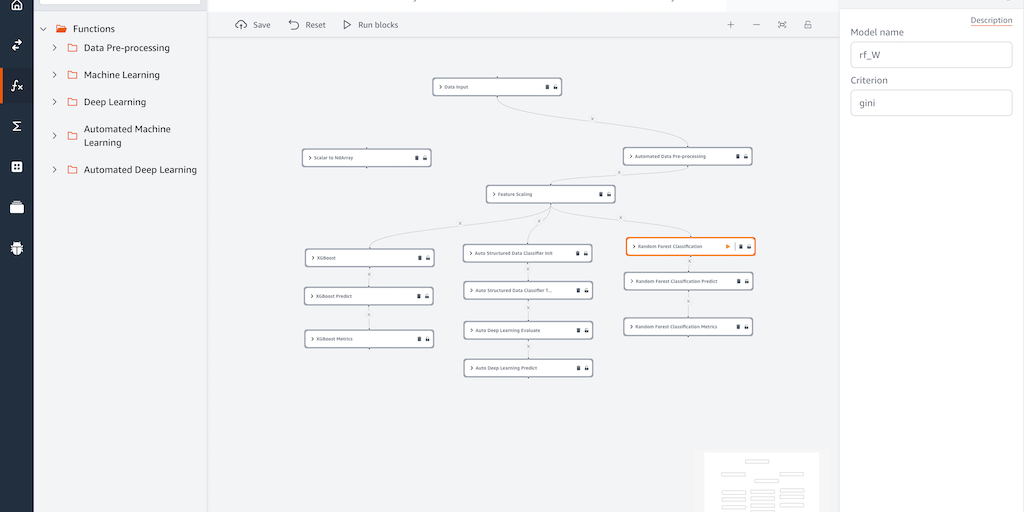Image resolution: width=1024 pixels, height=512 pixels.
Task: Click the zoom out minus icon
Action: coord(756,25)
